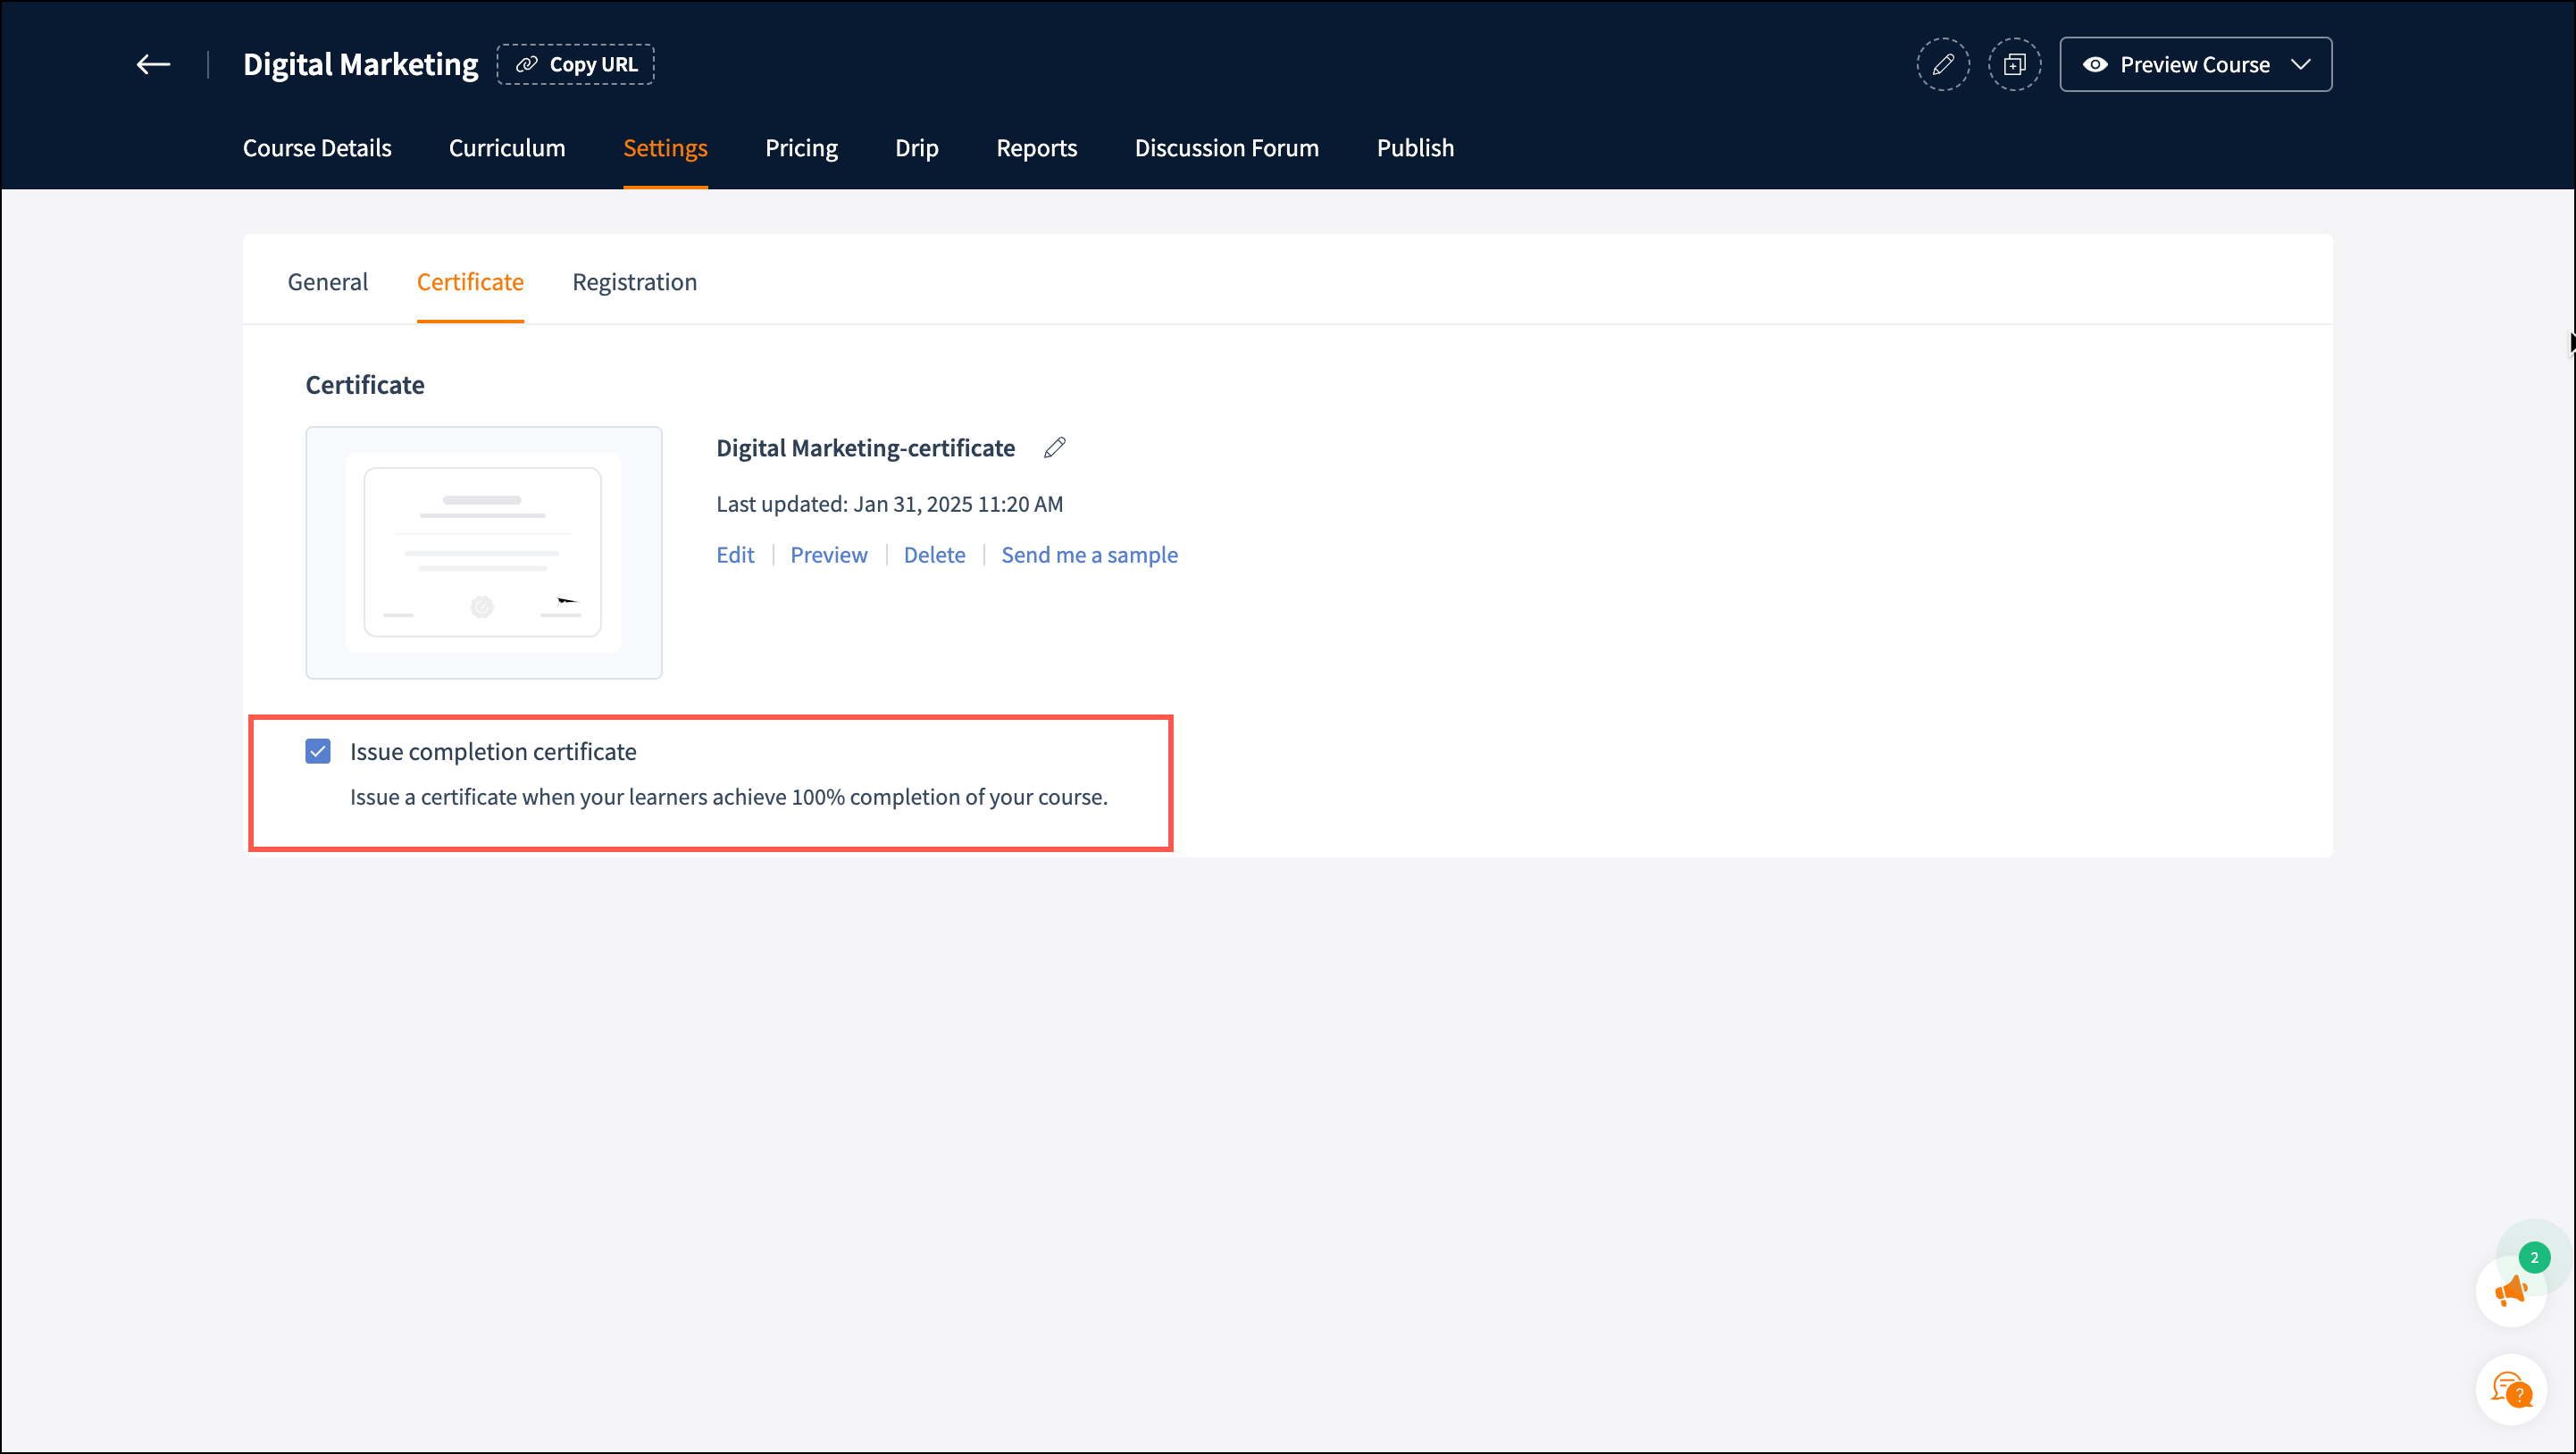Click the Delete certificate link
The image size is (2576, 1454).
934,555
